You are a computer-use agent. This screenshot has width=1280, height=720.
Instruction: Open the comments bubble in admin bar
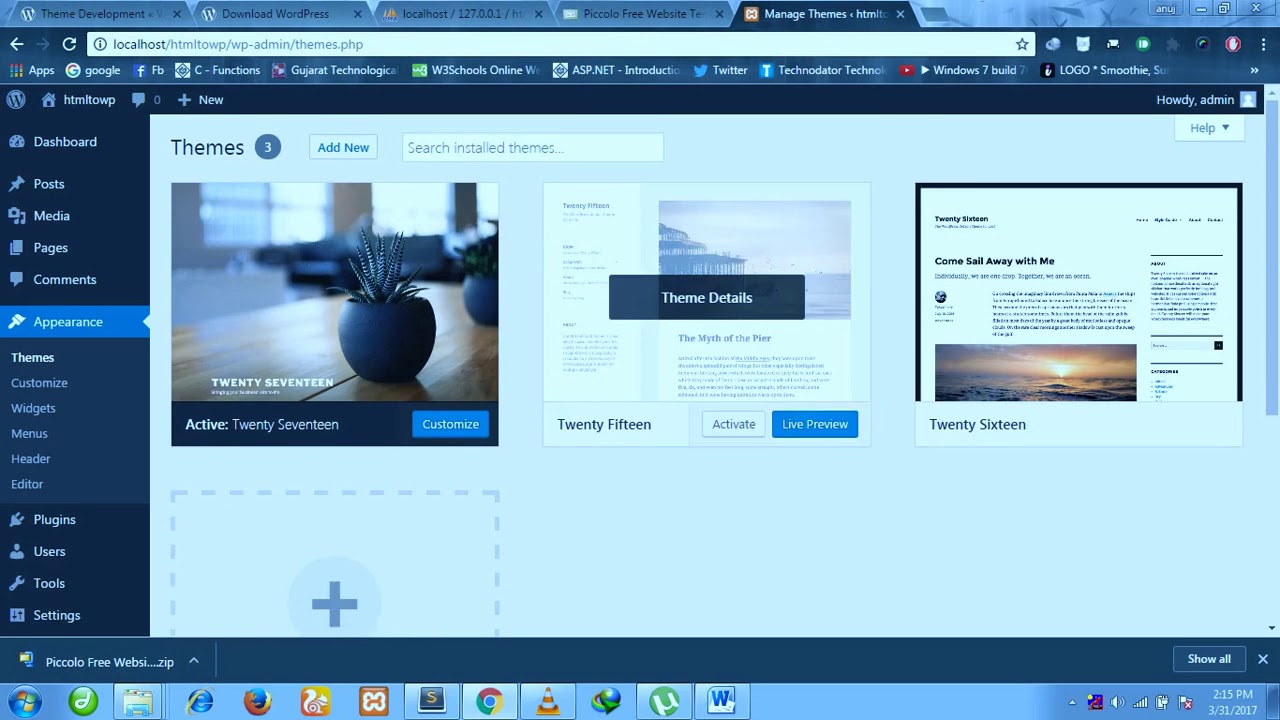tap(146, 99)
